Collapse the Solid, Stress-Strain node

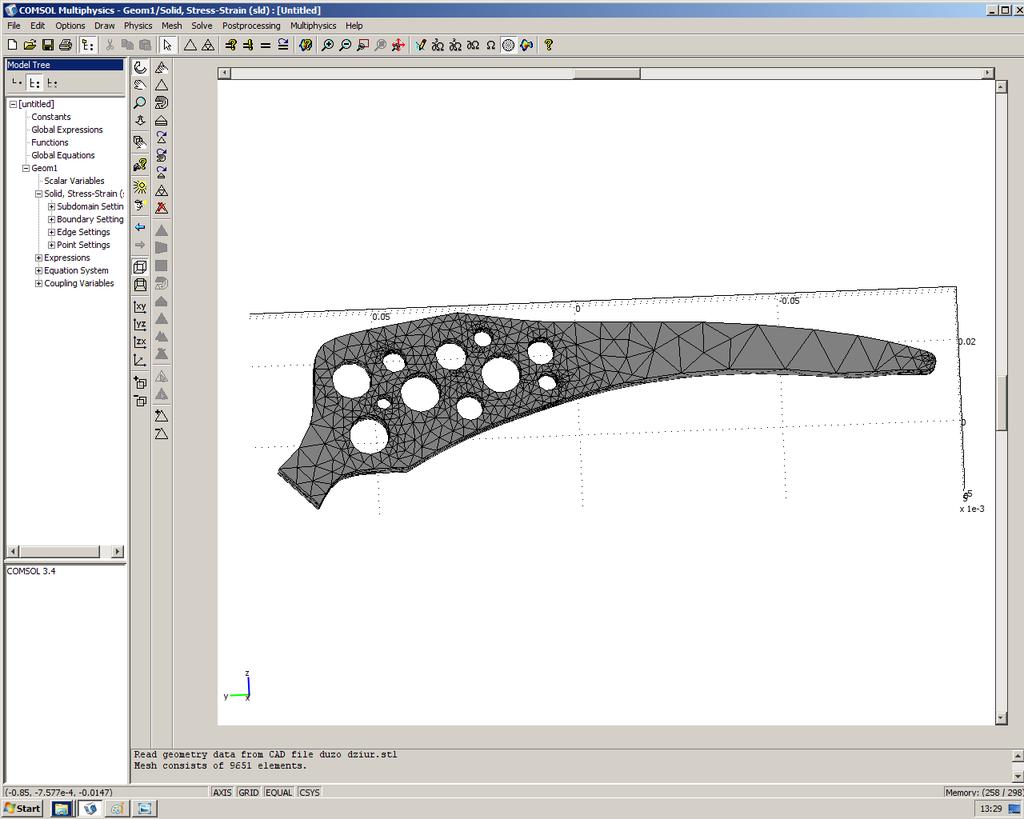39,194
